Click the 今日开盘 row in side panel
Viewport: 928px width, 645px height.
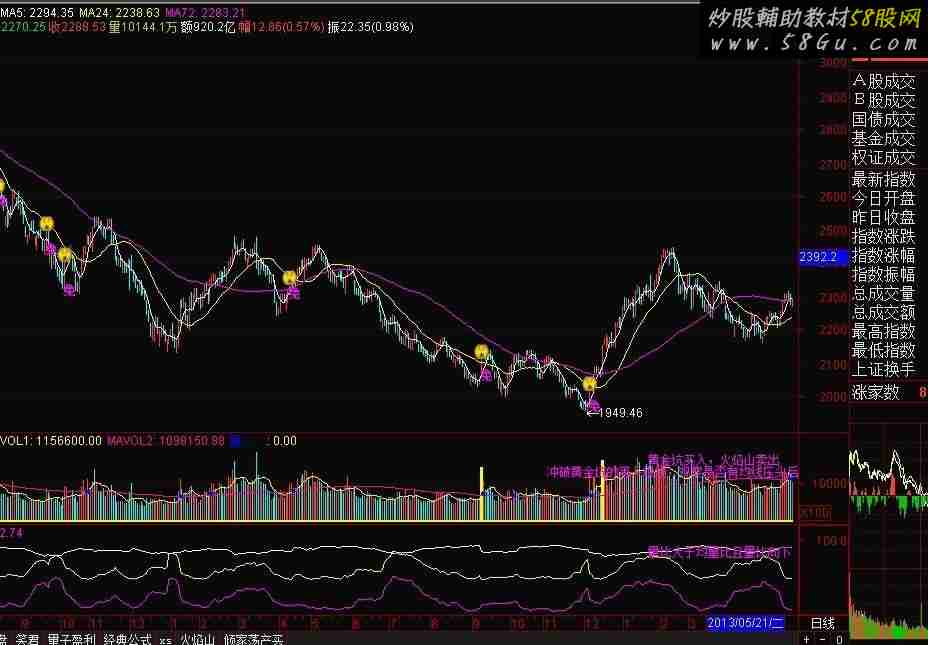pyautogui.click(x=884, y=198)
